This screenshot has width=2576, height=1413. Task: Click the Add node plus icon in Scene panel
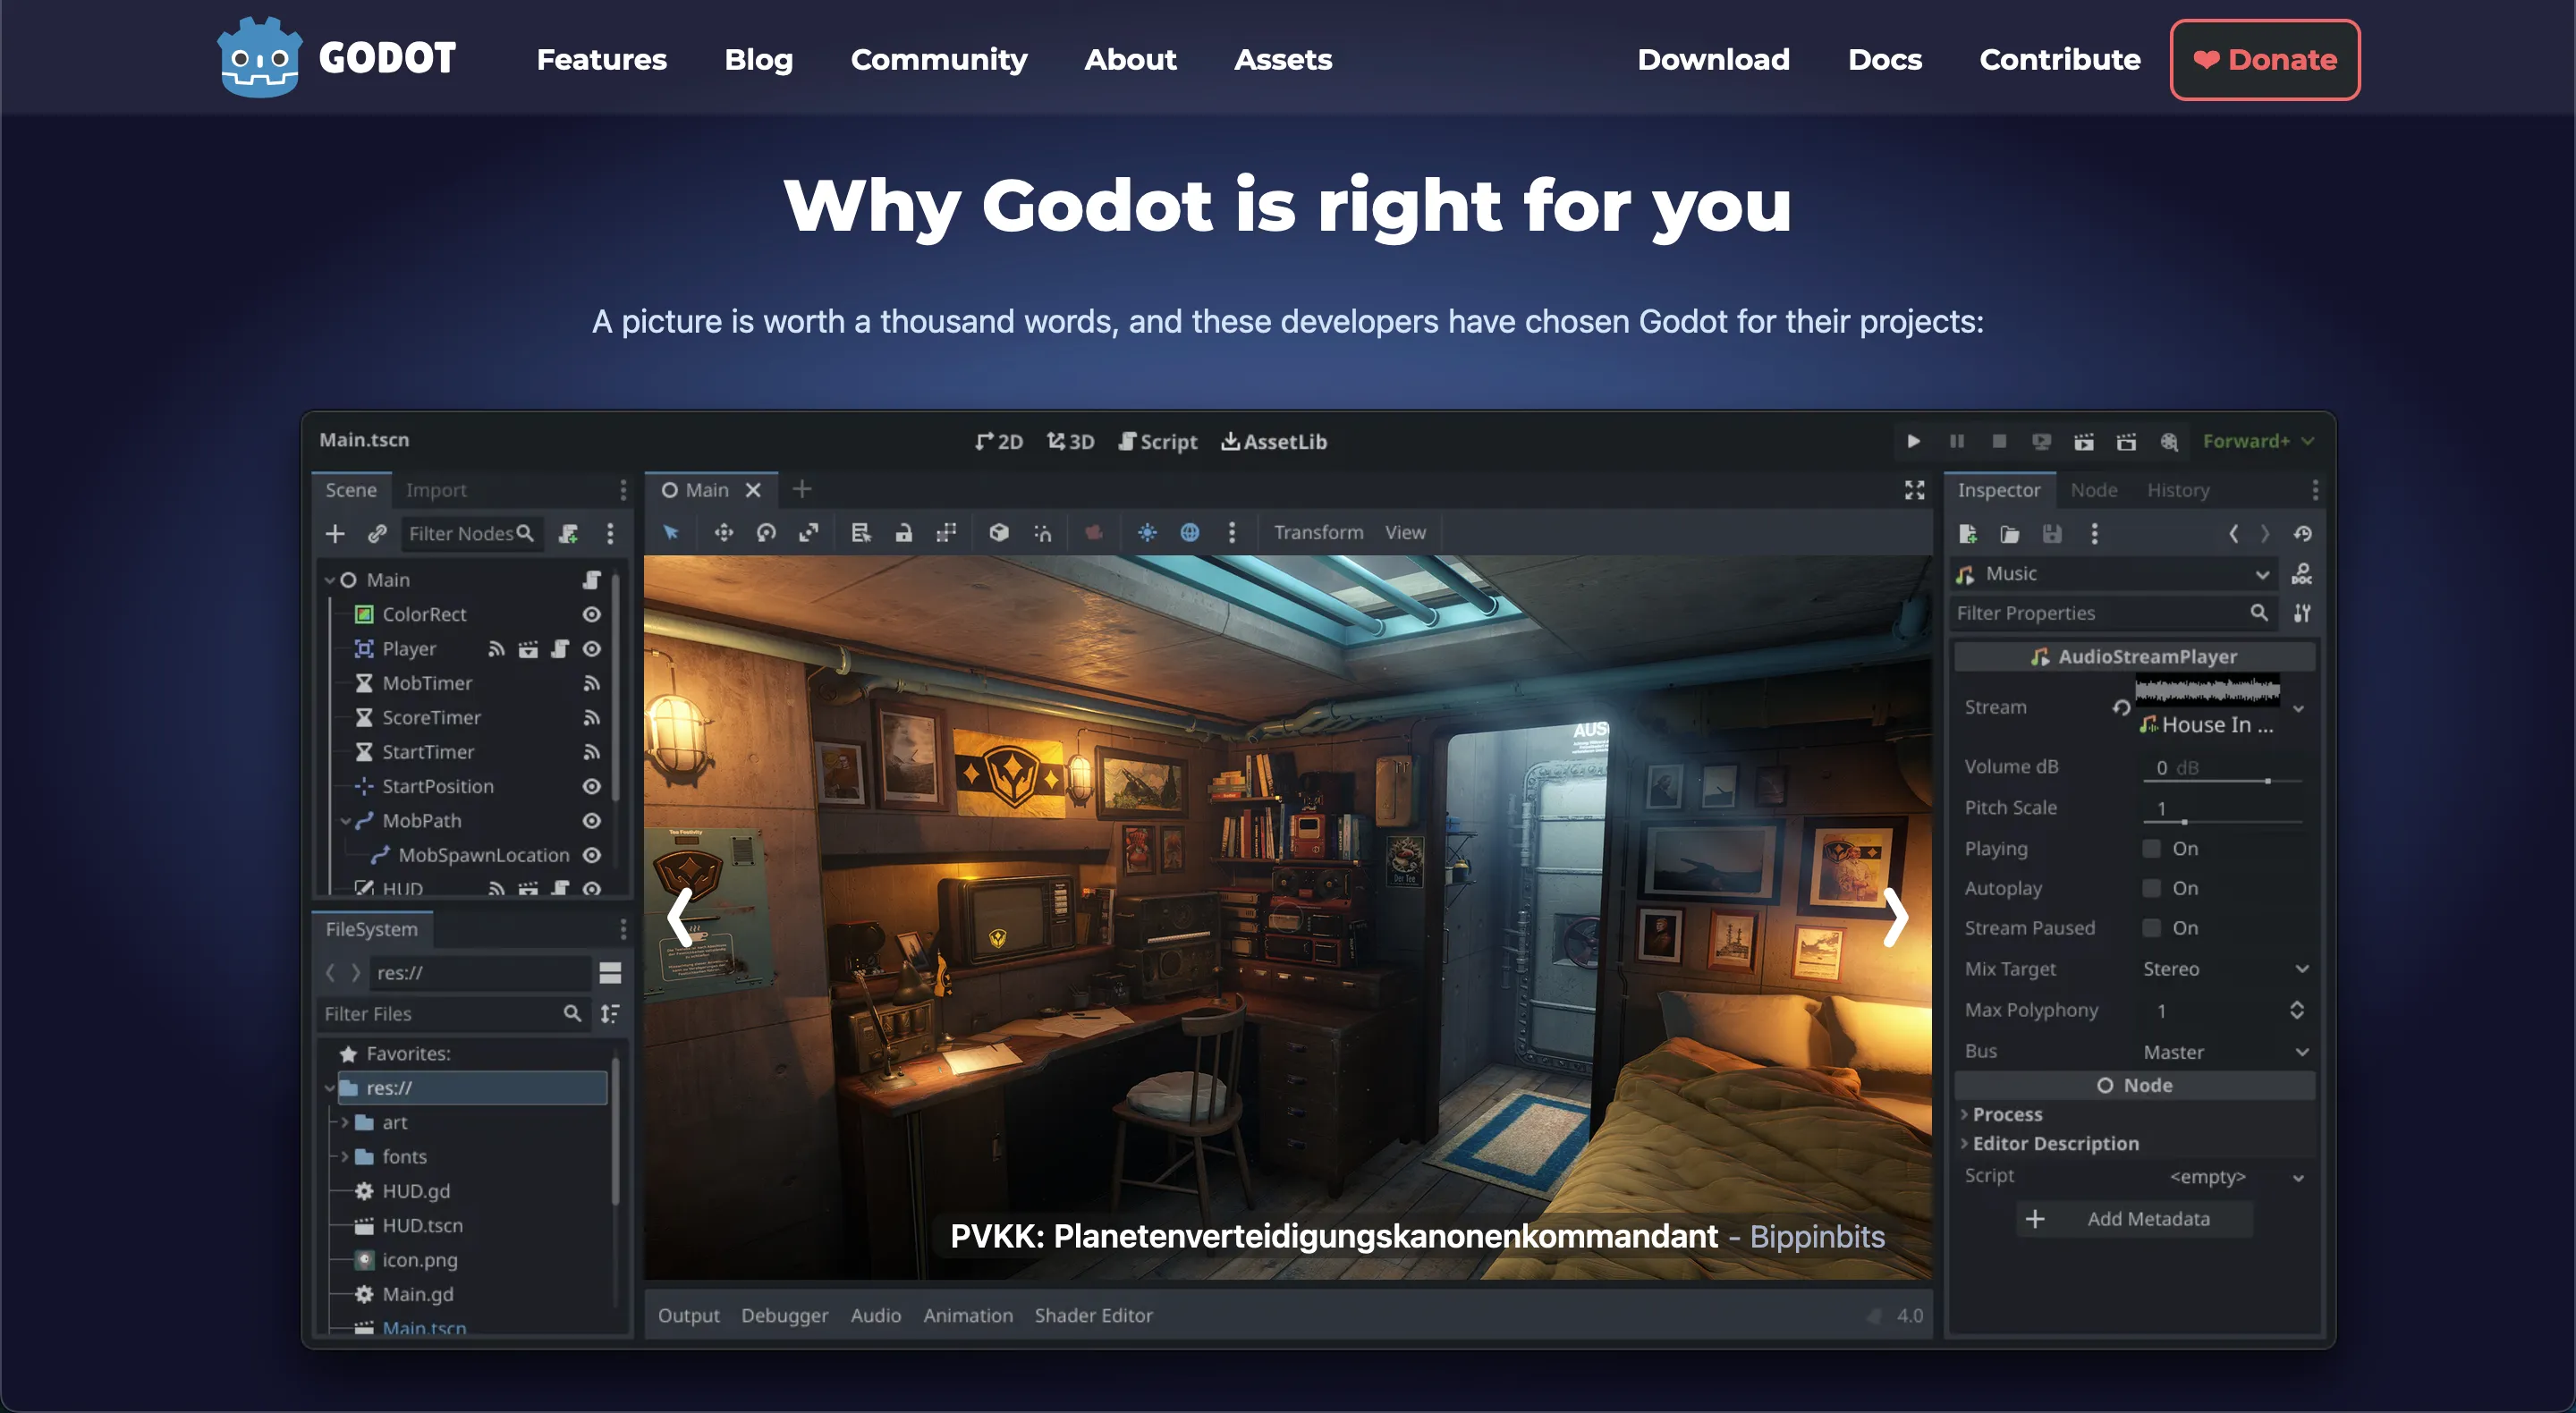[335, 534]
